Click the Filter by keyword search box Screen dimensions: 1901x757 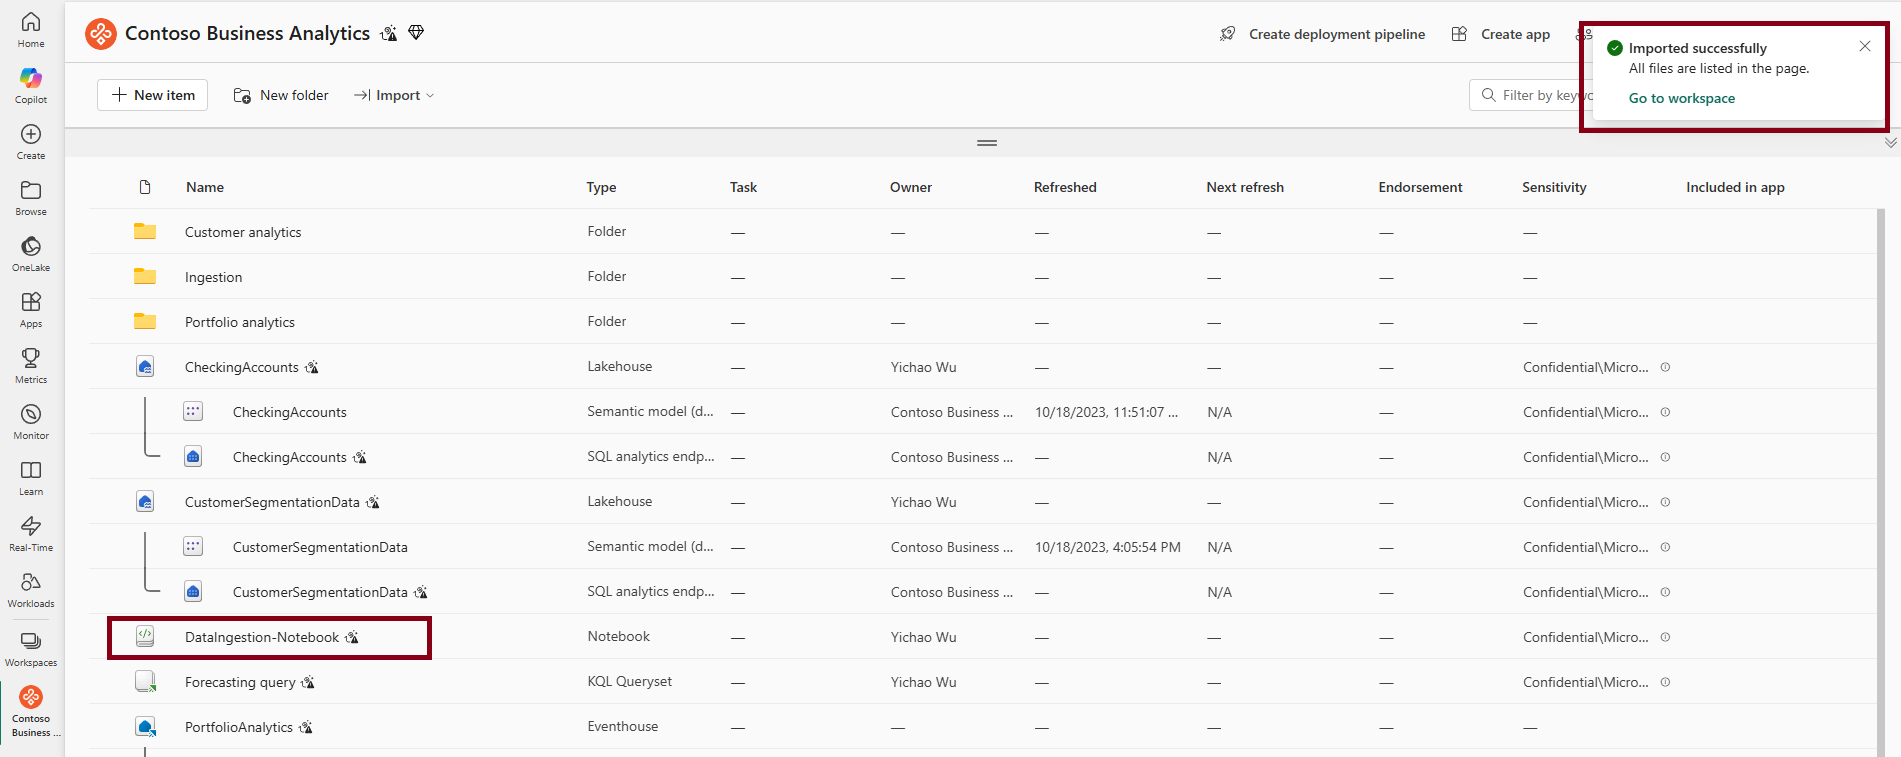1530,95
